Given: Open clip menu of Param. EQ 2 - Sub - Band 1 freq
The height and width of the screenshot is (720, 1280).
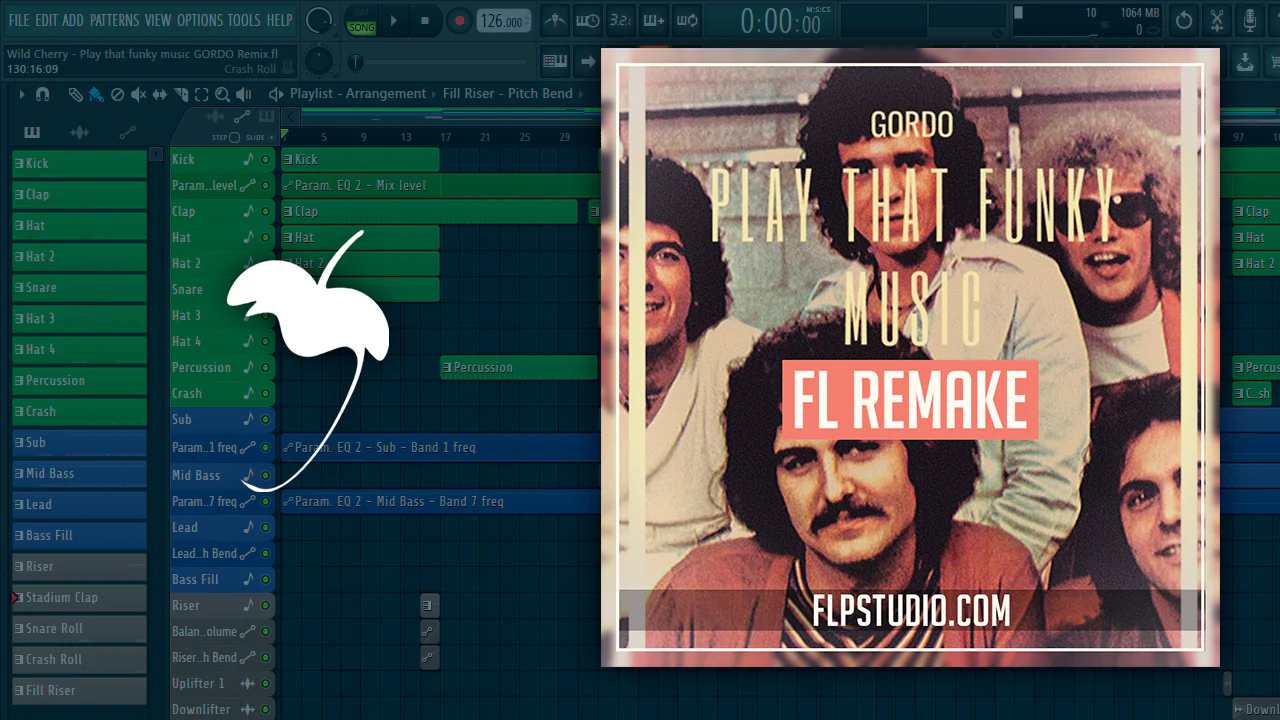Looking at the screenshot, I should pos(288,447).
